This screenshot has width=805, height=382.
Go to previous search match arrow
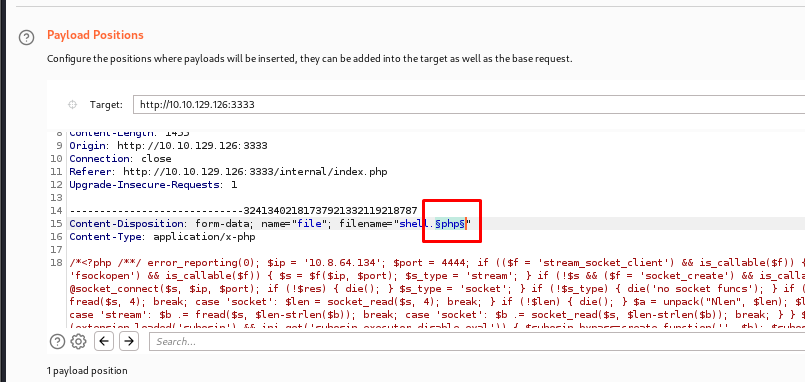pos(104,341)
